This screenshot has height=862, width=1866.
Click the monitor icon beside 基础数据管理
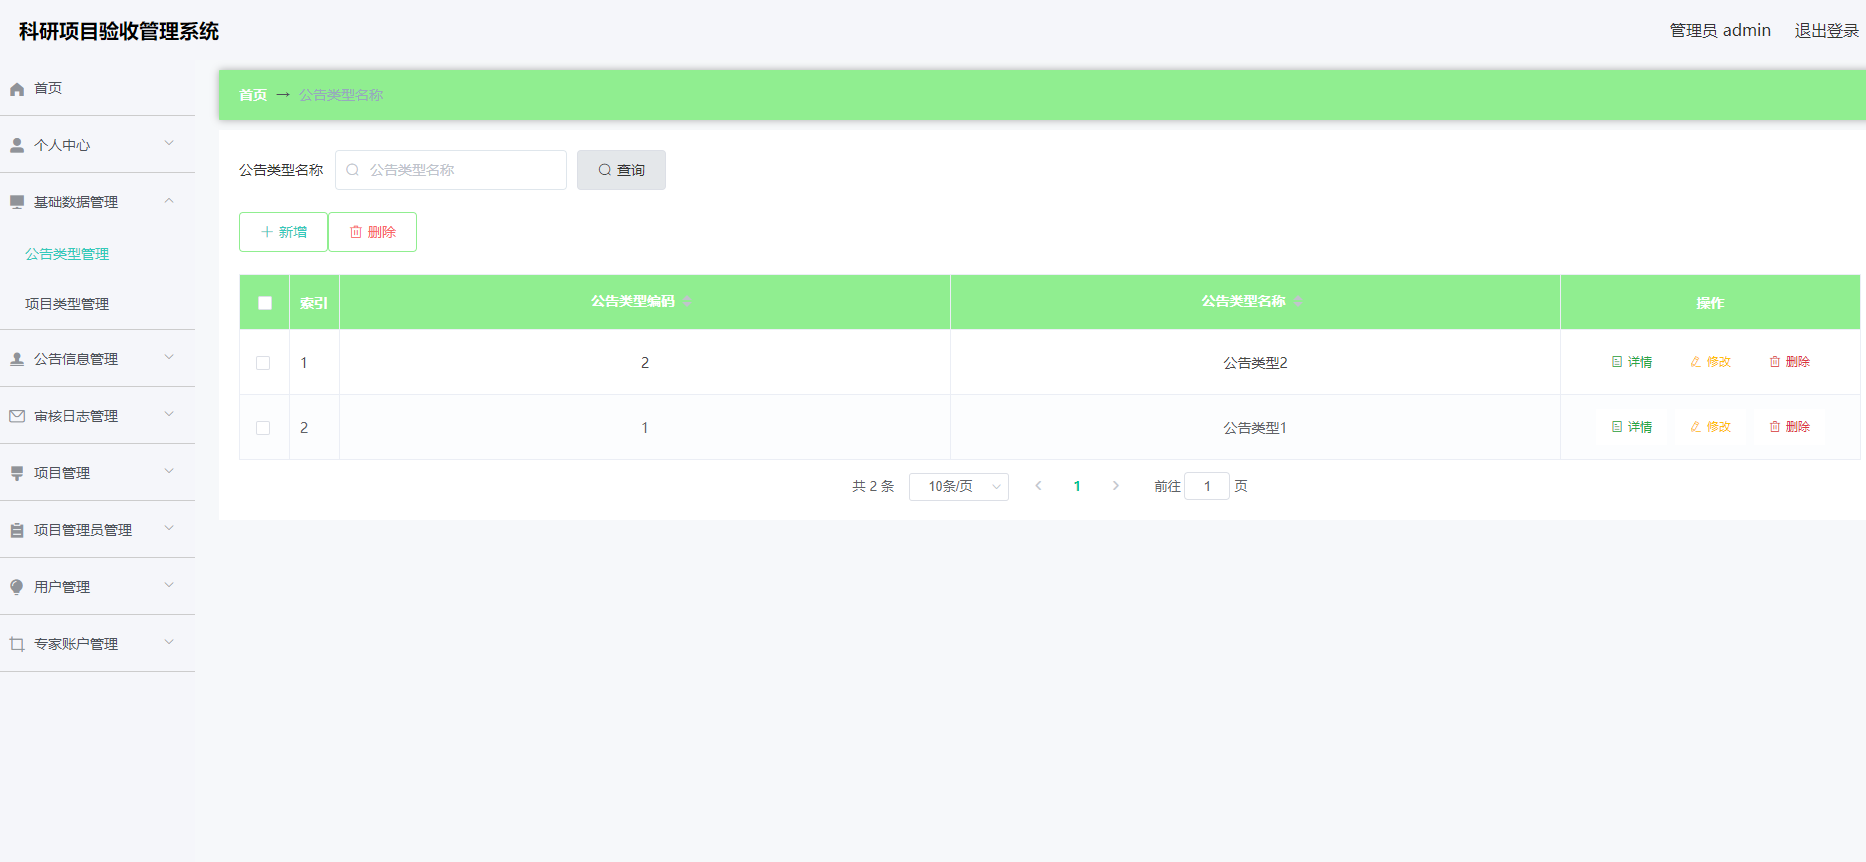click(17, 202)
